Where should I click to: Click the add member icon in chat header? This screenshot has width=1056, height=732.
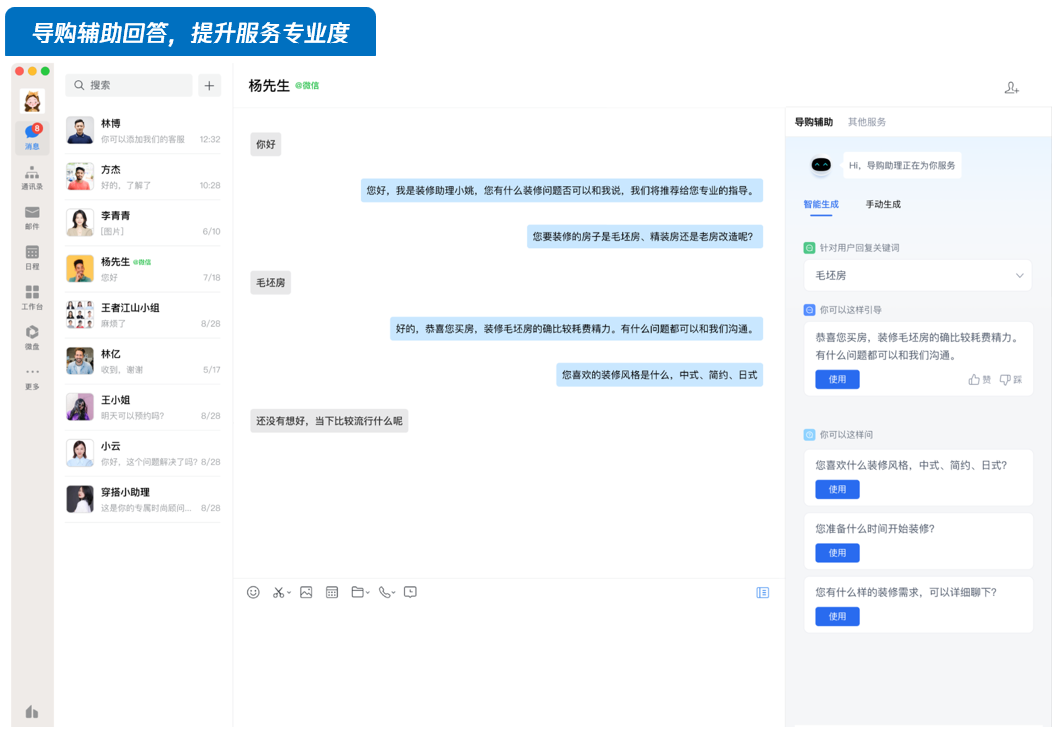1011,88
